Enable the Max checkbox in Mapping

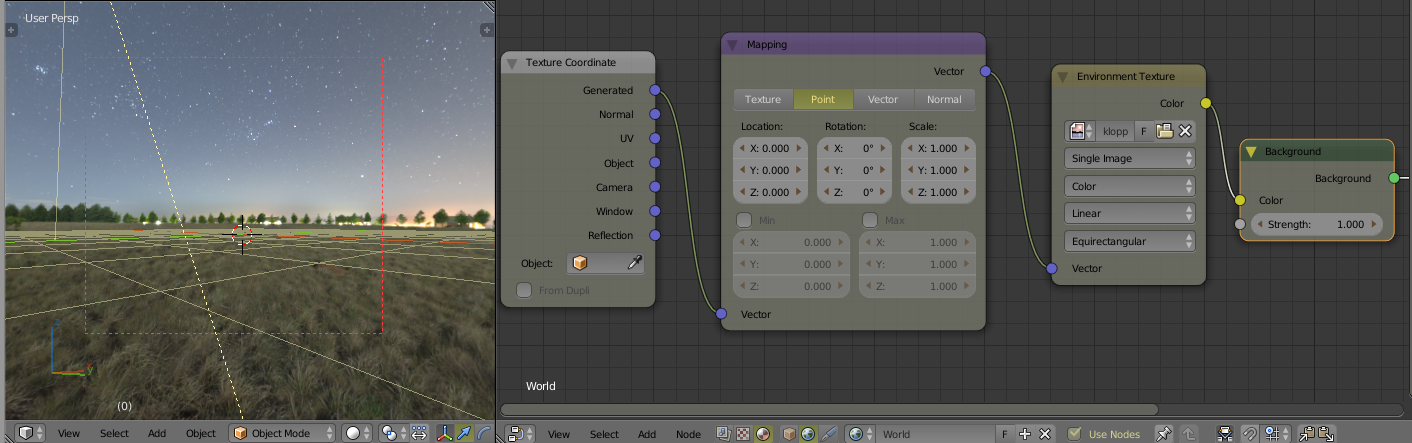tap(870, 220)
